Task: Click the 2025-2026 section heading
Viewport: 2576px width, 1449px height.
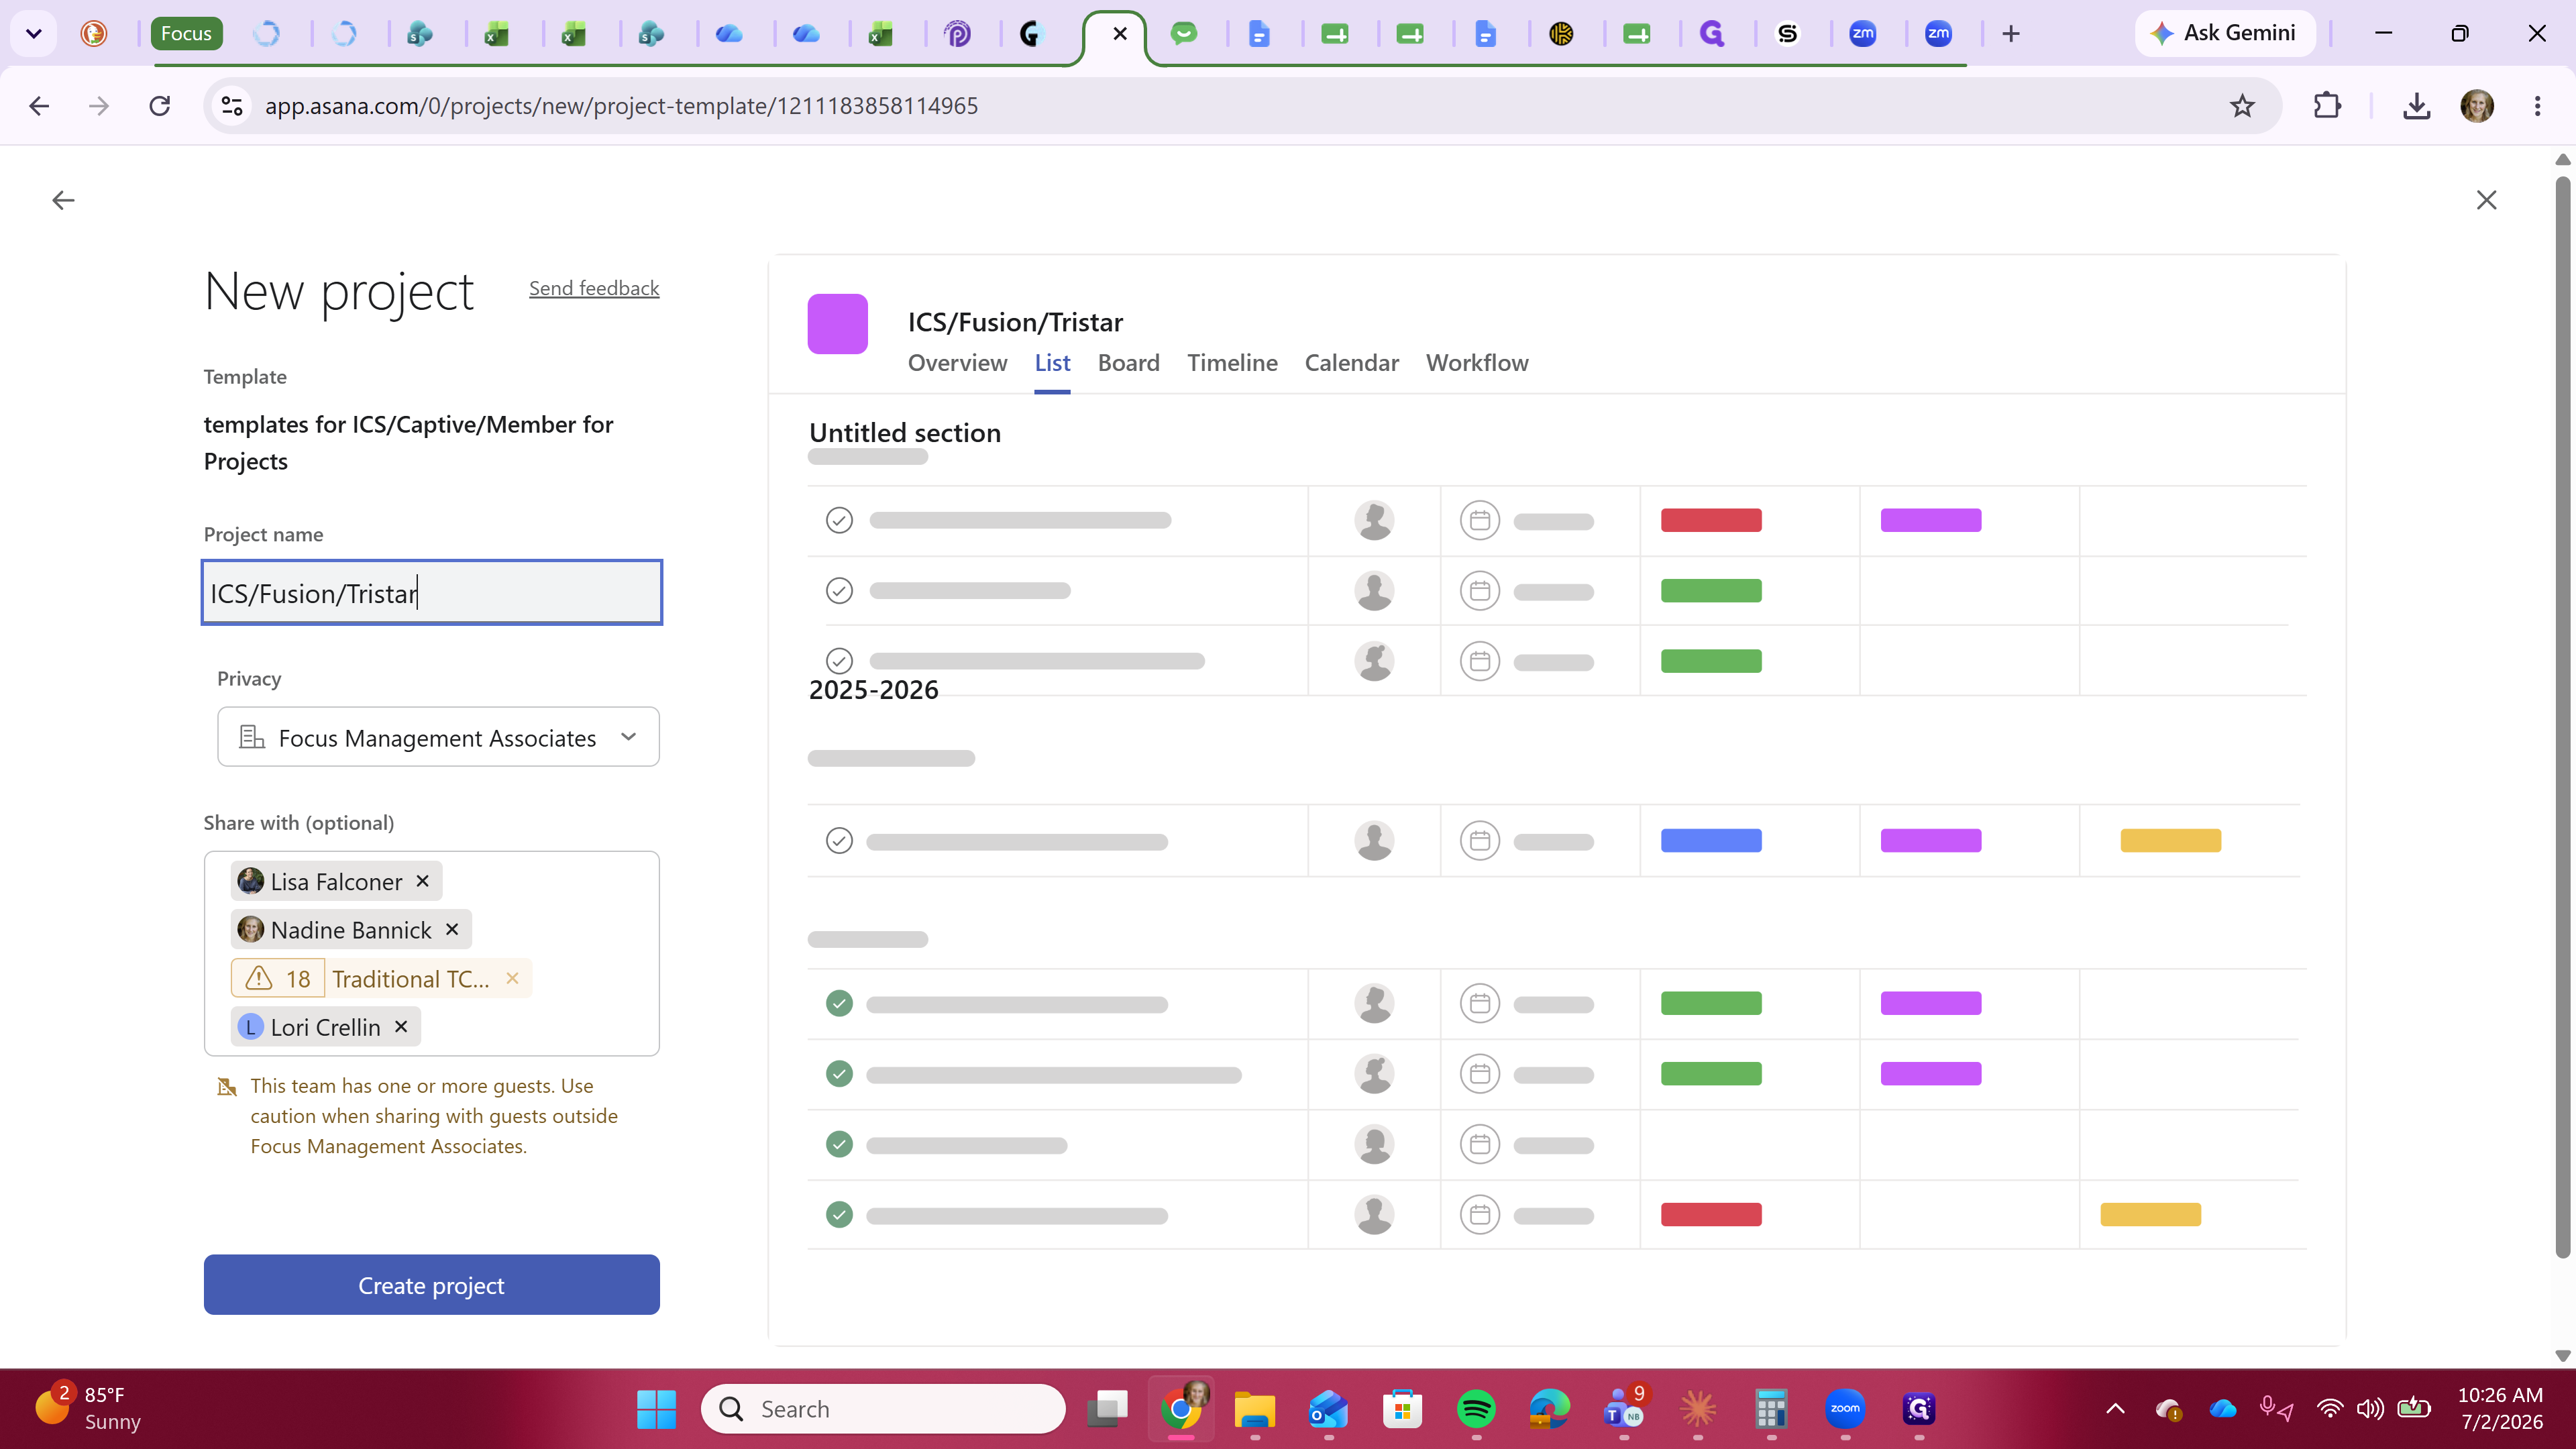Action: 874,690
